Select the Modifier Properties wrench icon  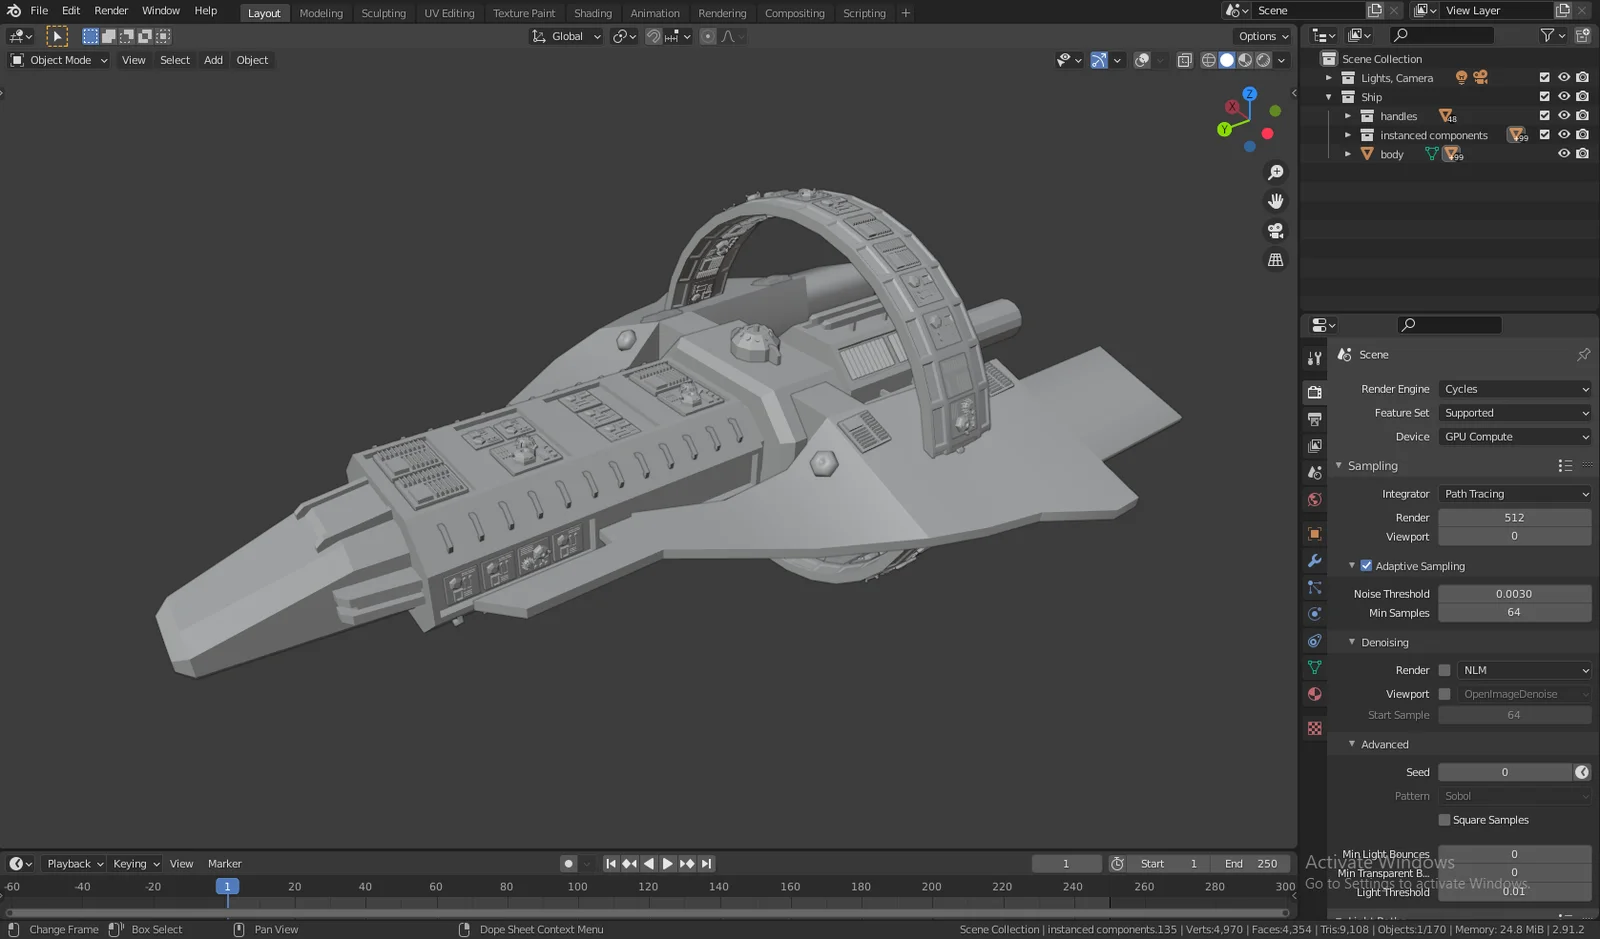1314,561
